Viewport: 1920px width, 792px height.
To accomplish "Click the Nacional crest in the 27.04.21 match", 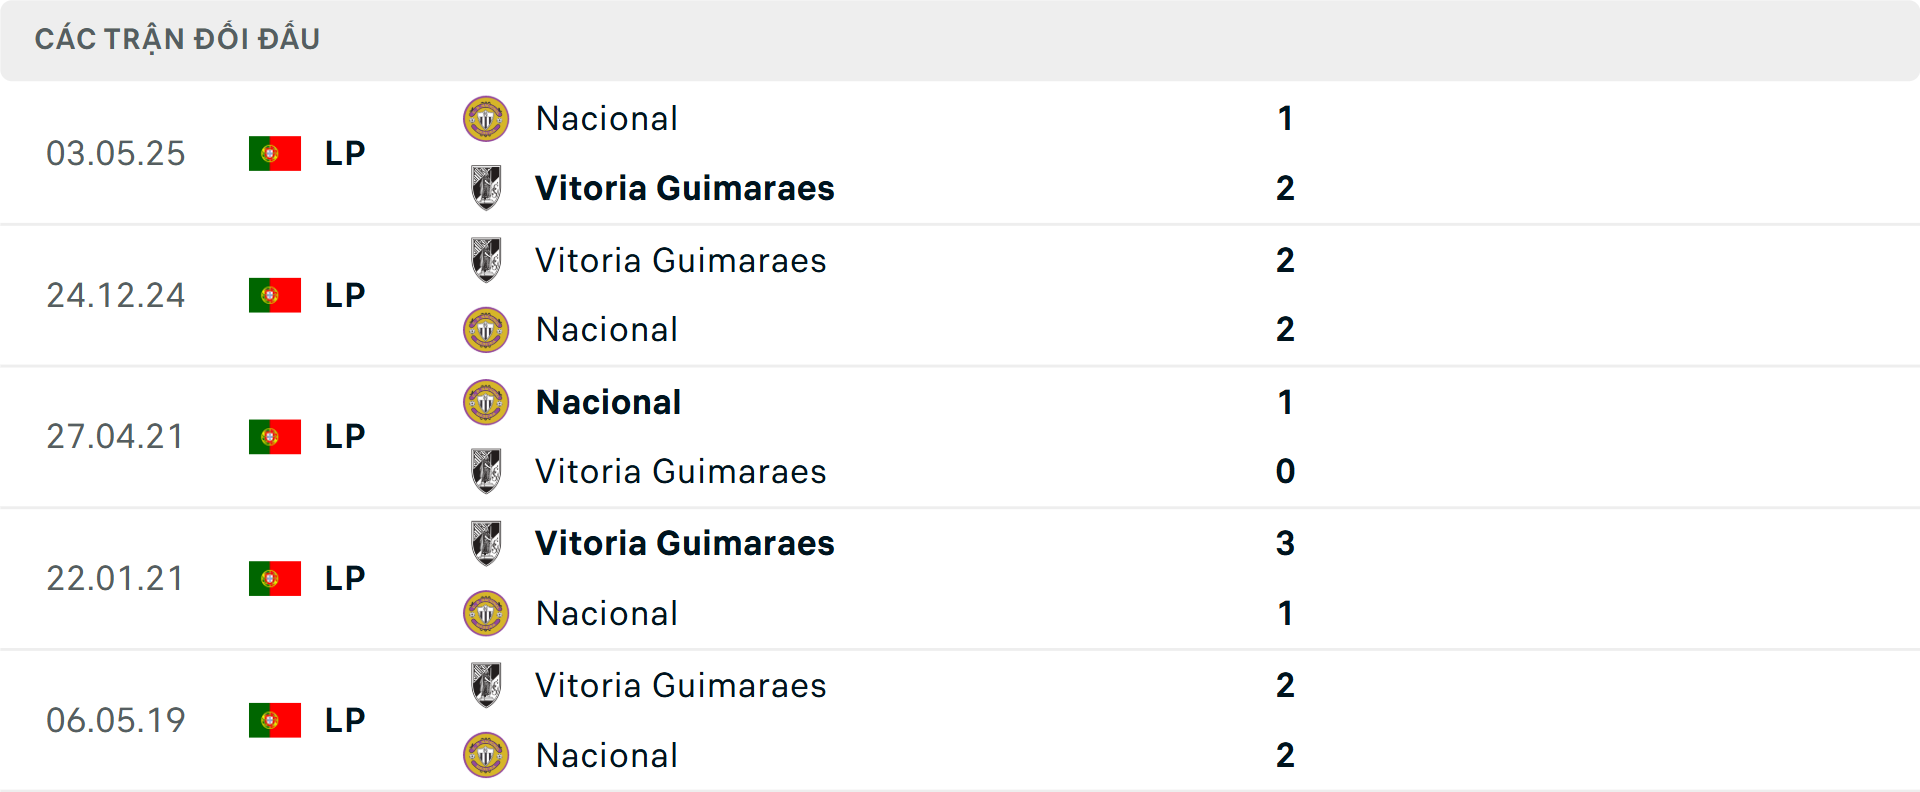I will (486, 401).
